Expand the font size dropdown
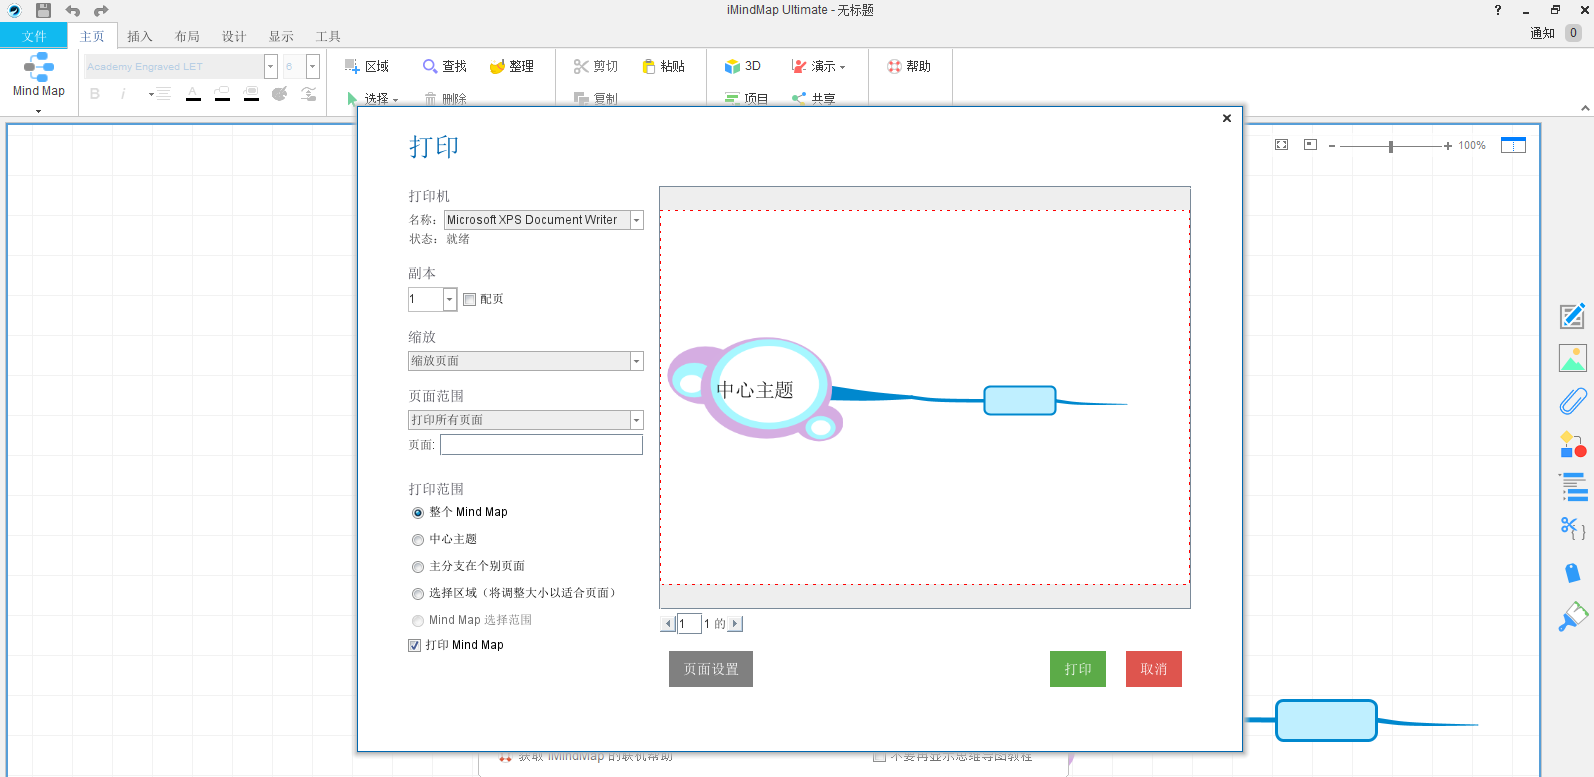1594x777 pixels. pyautogui.click(x=312, y=66)
